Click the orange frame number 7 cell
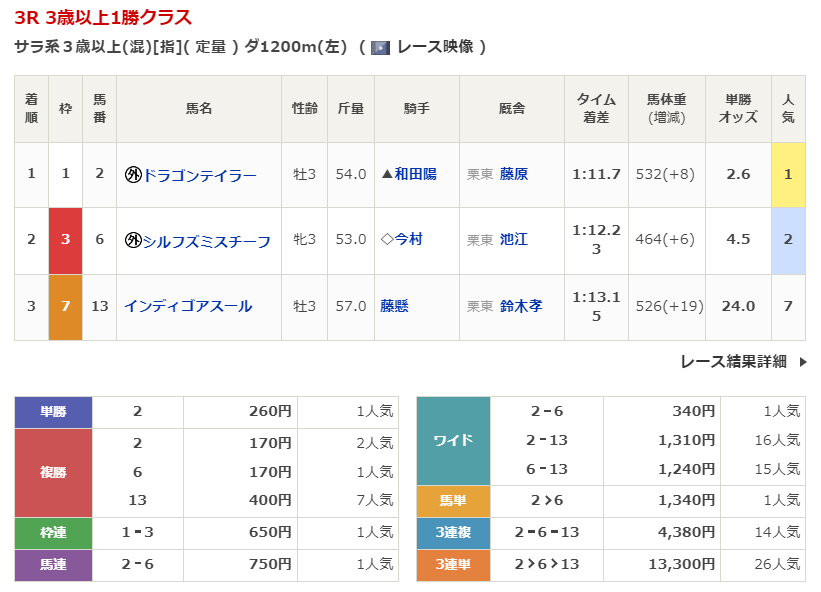This screenshot has height=592, width=821. [x=65, y=306]
